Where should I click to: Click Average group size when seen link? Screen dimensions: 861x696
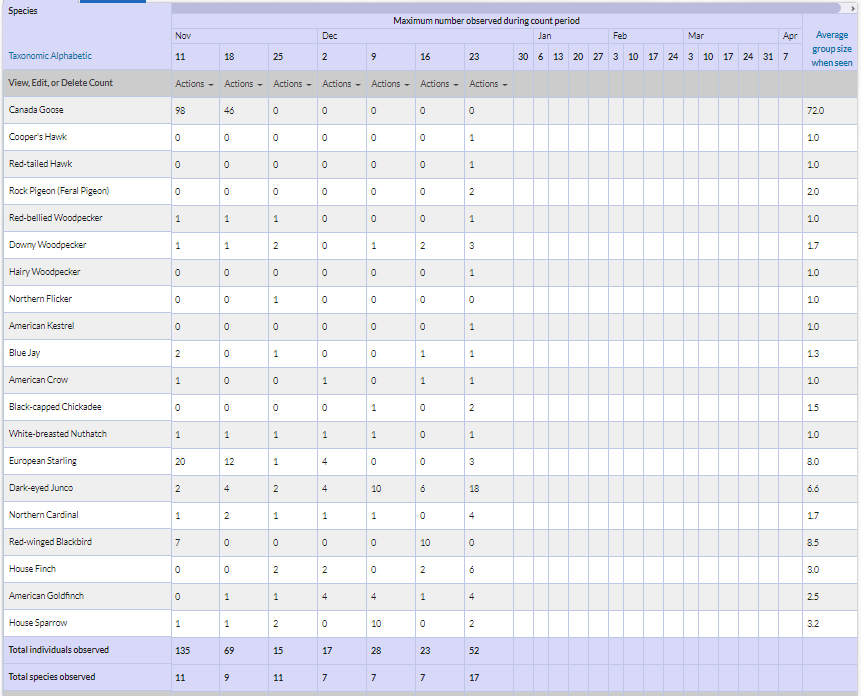pyautogui.click(x=831, y=49)
